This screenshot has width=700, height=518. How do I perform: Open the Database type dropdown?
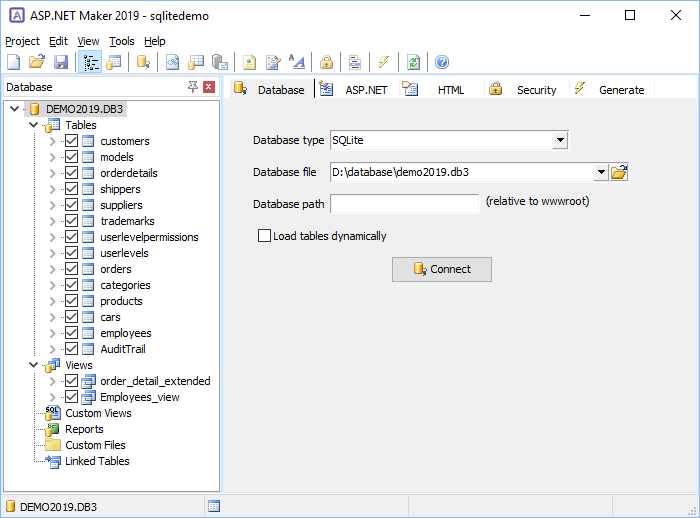tap(560, 140)
